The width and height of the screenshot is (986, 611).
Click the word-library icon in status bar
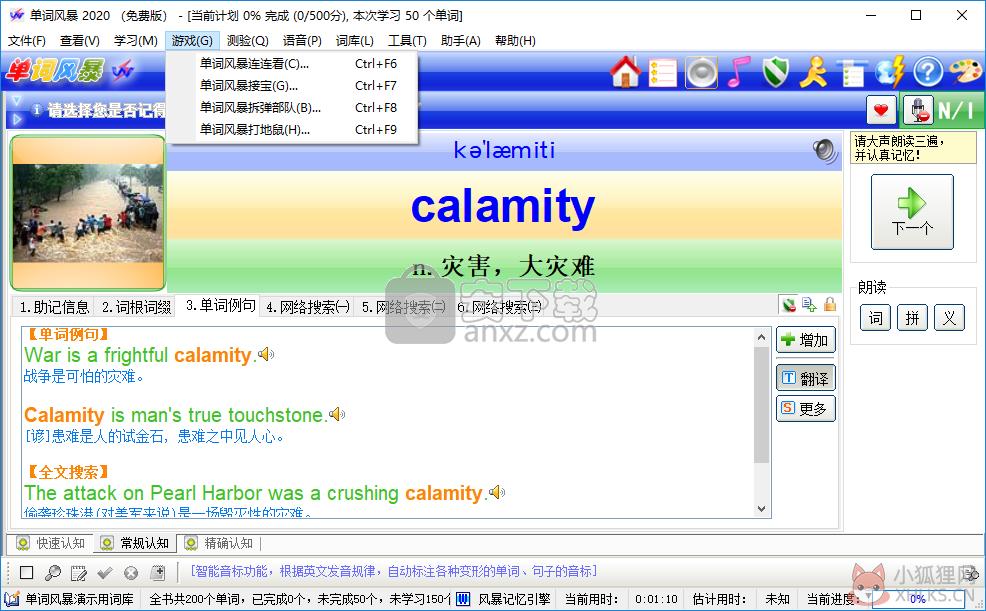pyautogui.click(x=11, y=599)
